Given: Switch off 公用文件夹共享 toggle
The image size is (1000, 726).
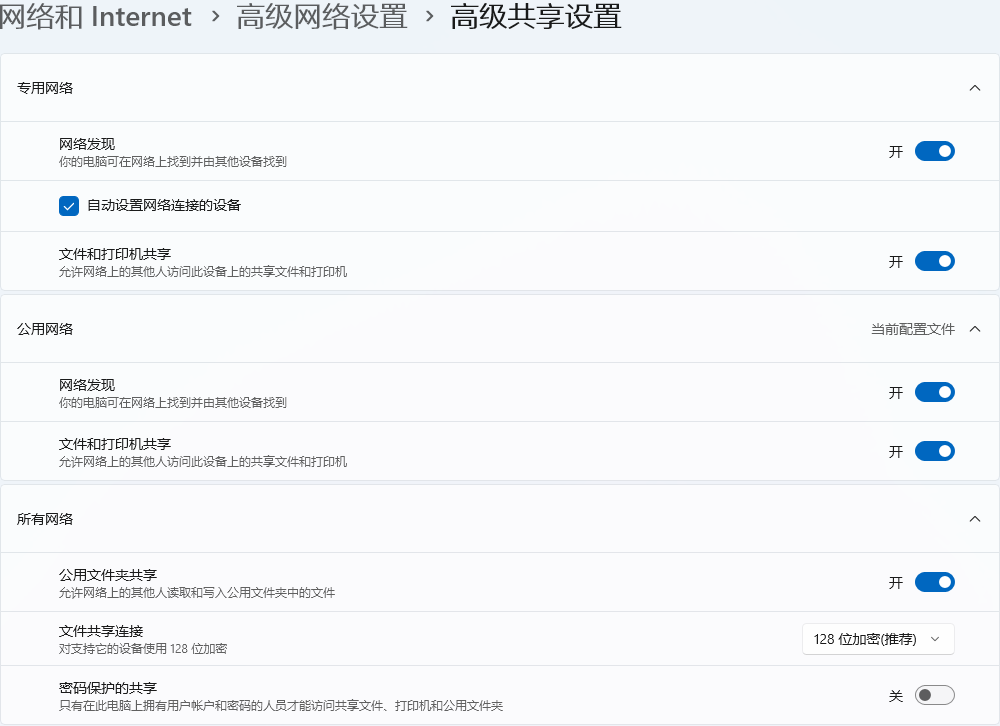Looking at the screenshot, I should click(934, 583).
